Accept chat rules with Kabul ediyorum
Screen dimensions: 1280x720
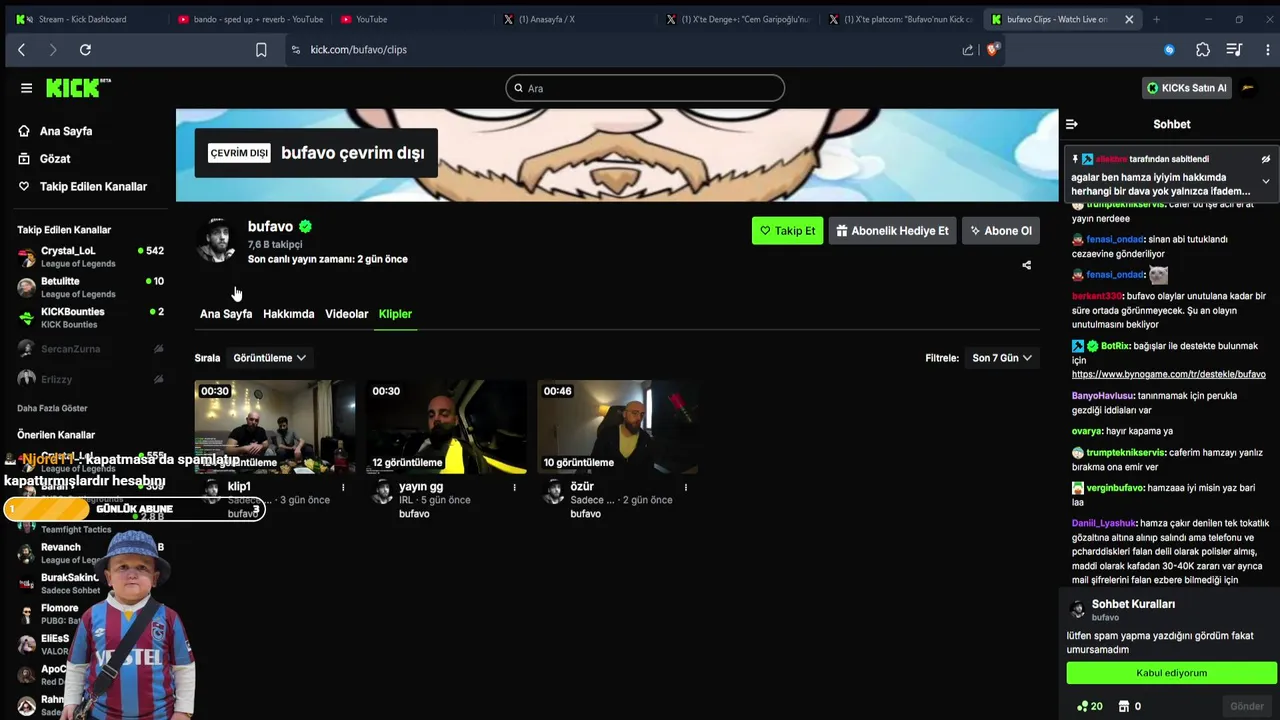click(1171, 673)
